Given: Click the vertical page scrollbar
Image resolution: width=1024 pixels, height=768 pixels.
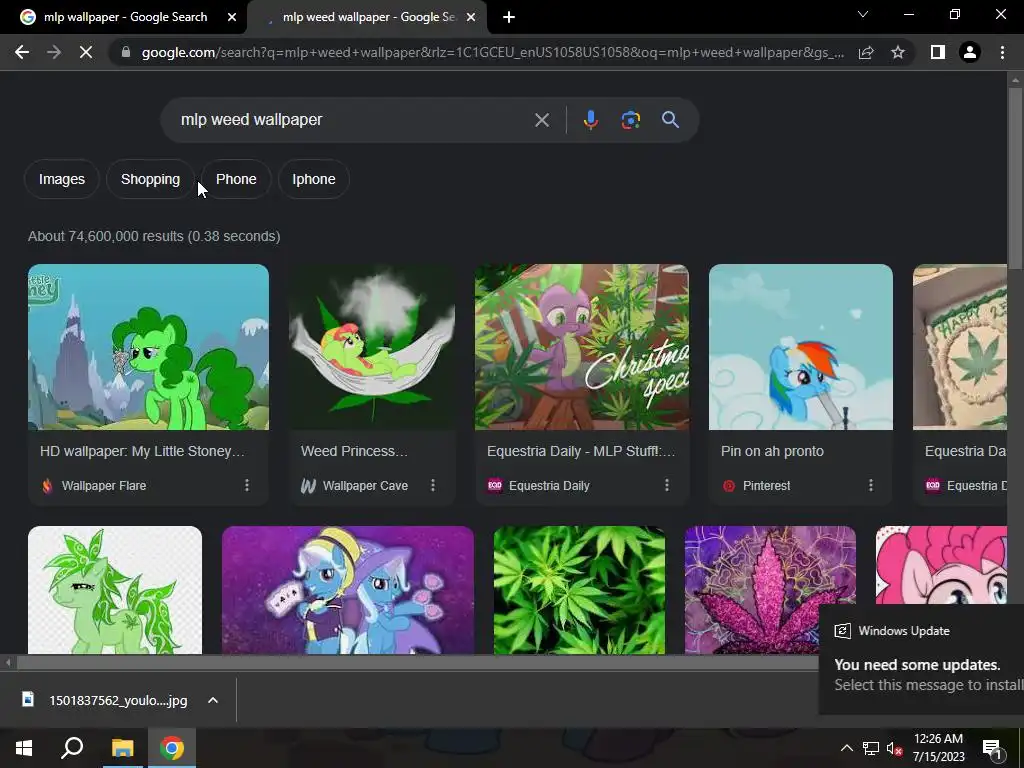Looking at the screenshot, I should (x=1014, y=179).
